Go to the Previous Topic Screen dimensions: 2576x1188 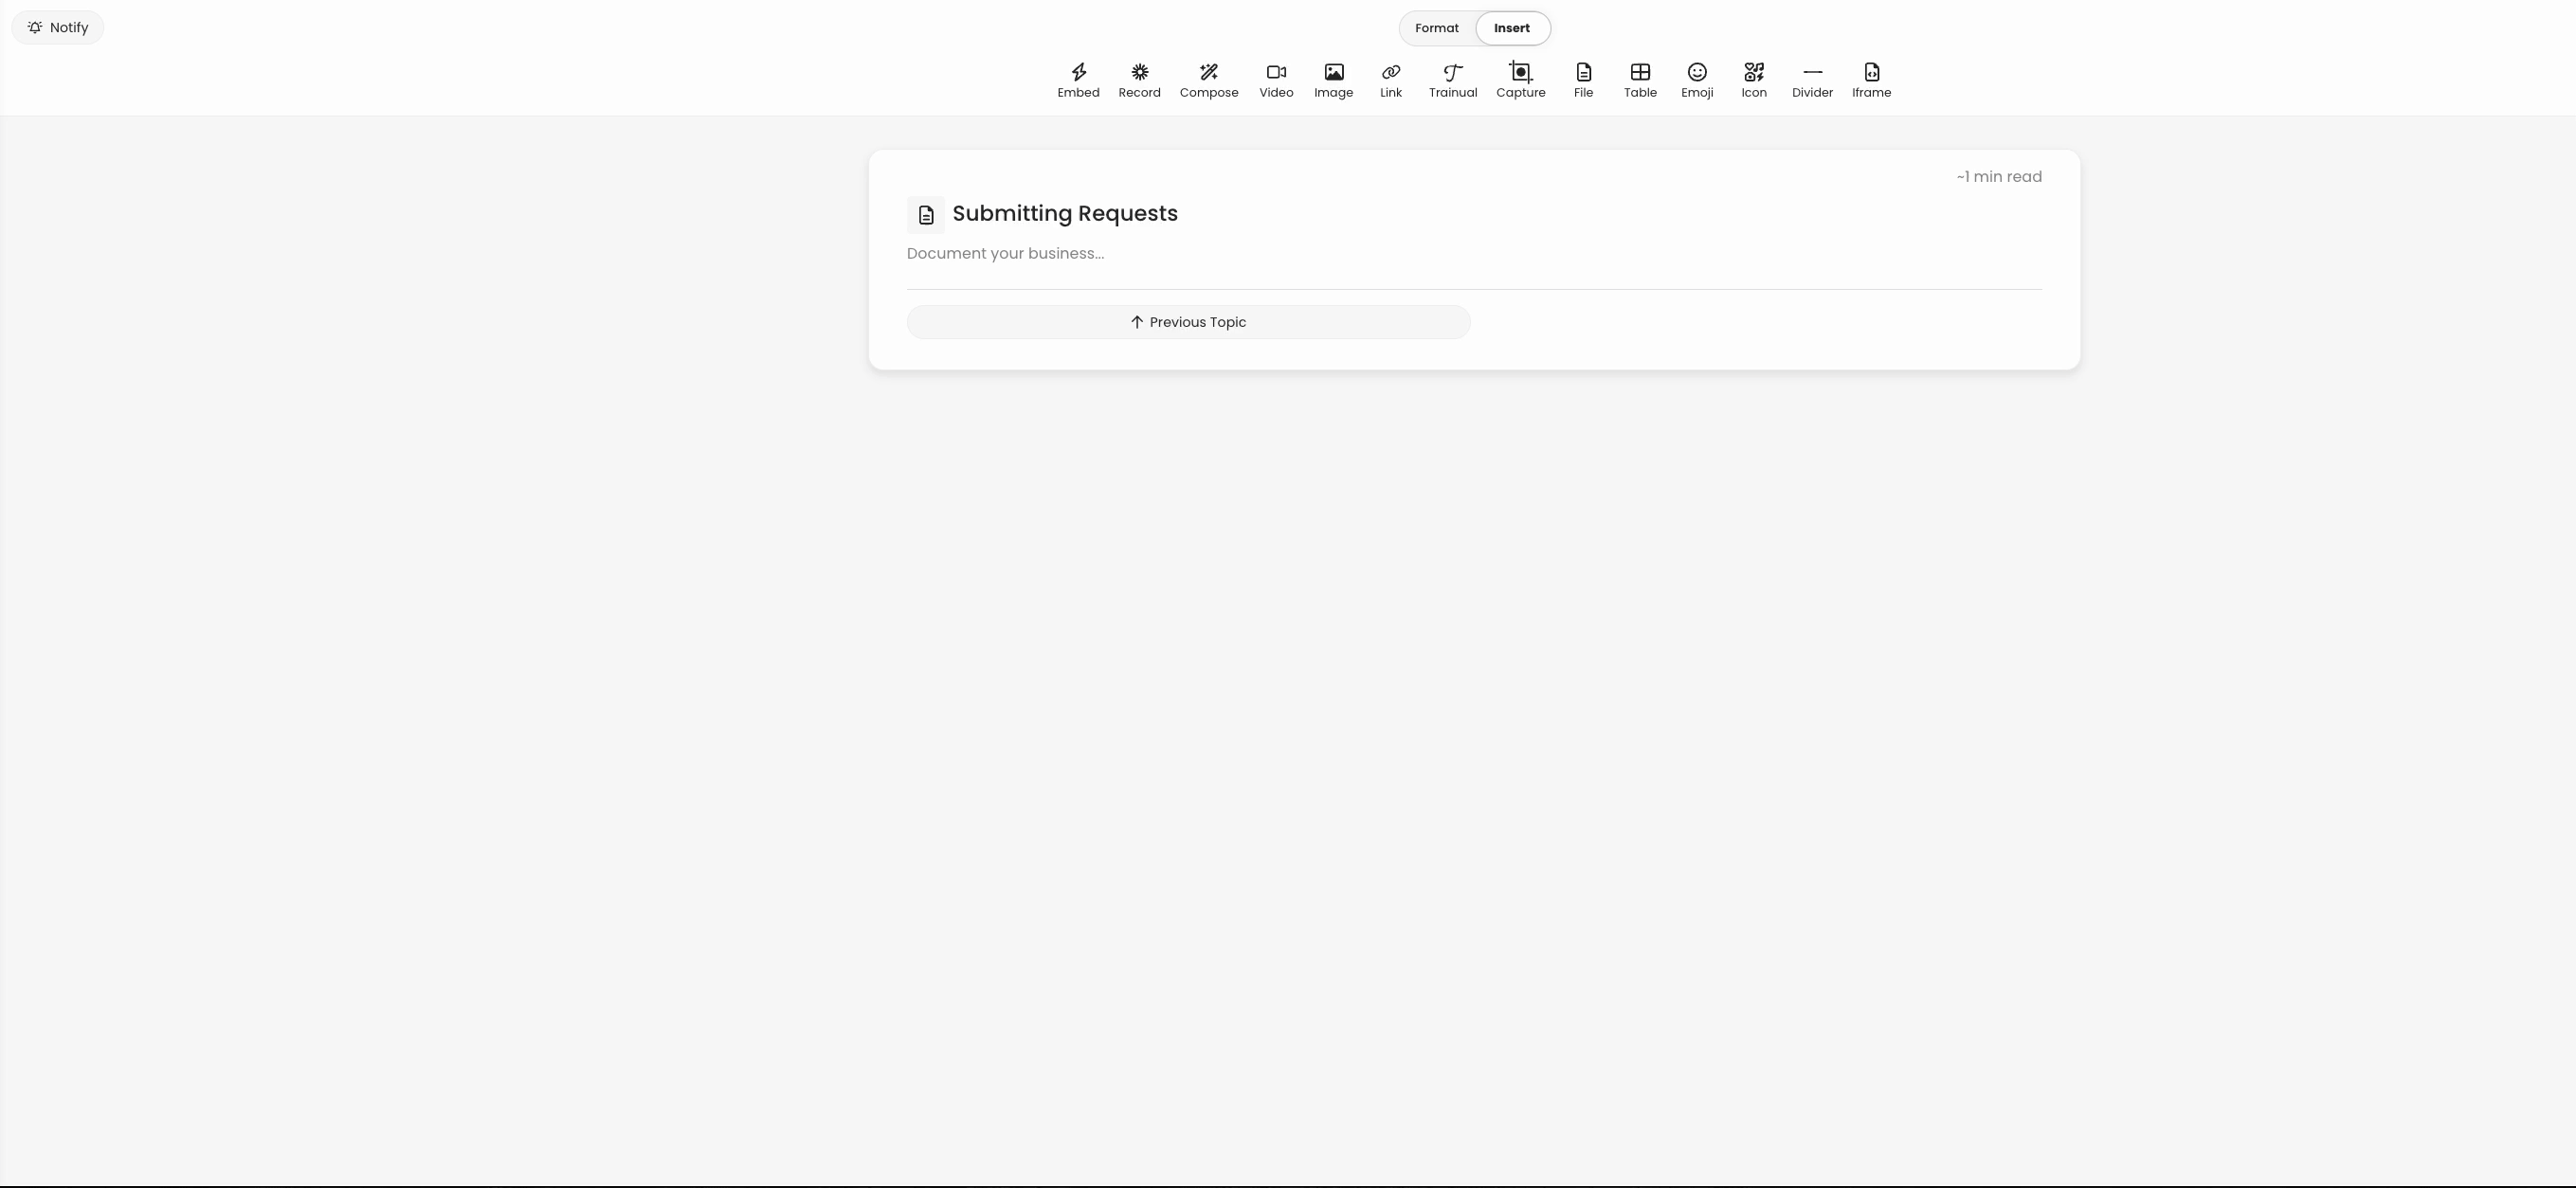(1188, 322)
